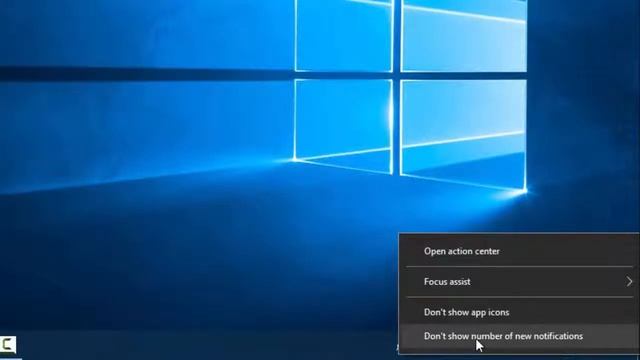Expand Focus assist submenu arrow

coord(629,282)
